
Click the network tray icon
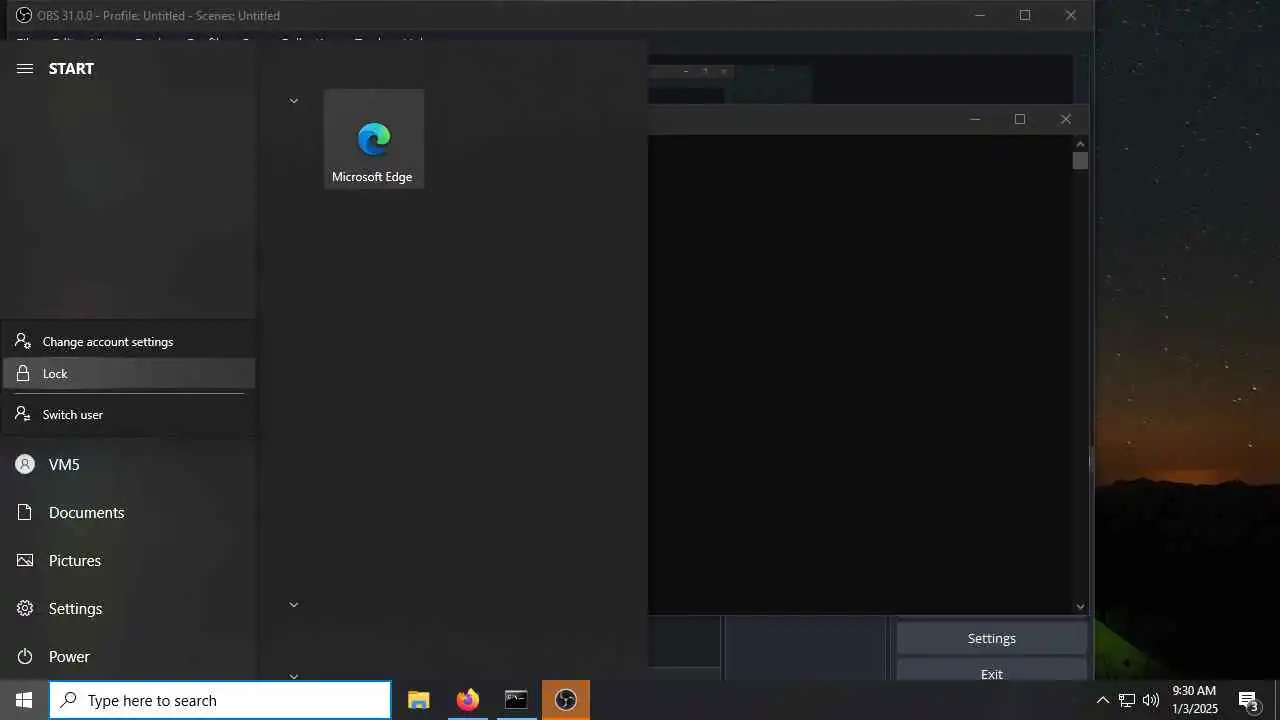pos(1127,700)
